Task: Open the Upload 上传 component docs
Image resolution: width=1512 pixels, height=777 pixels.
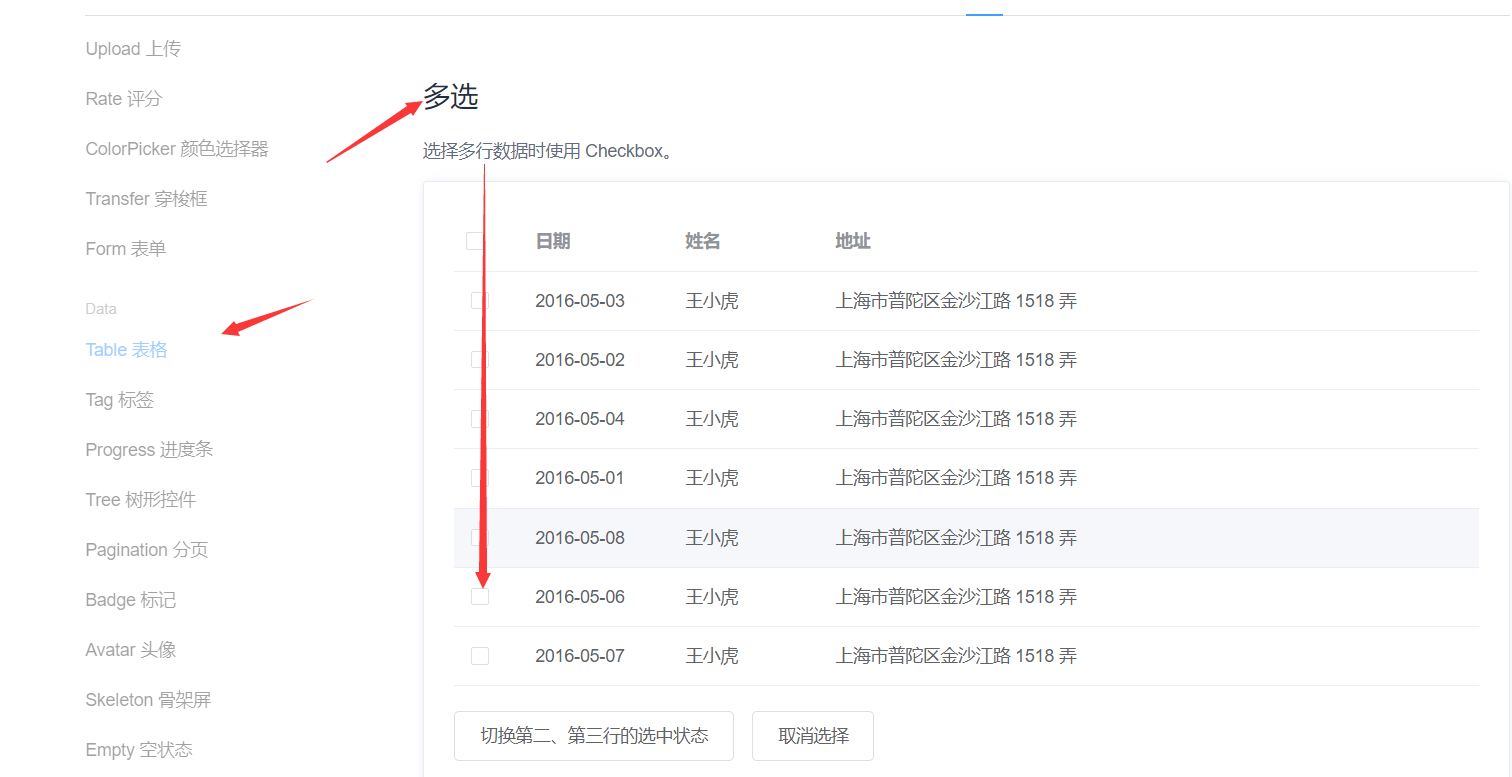Action: pos(133,48)
